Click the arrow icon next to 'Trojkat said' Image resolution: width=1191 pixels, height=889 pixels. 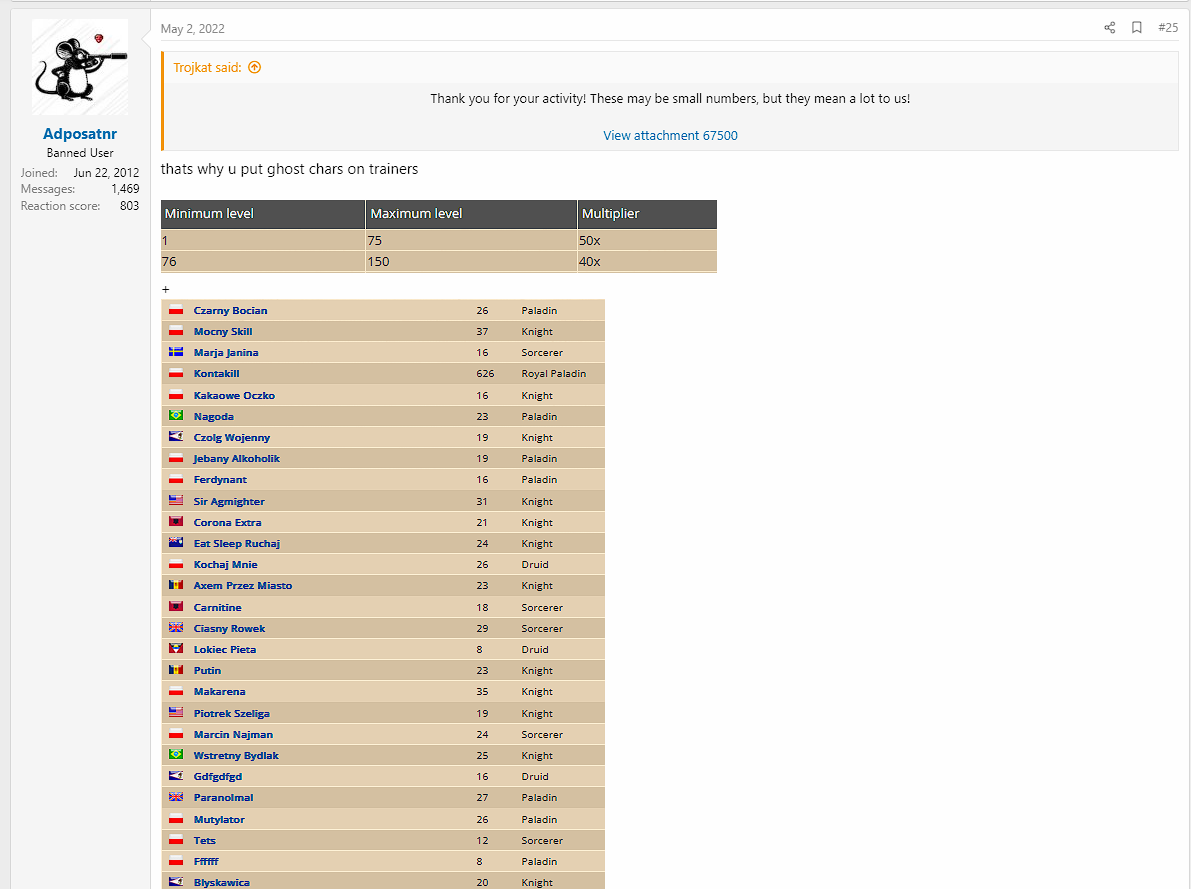(x=254, y=68)
